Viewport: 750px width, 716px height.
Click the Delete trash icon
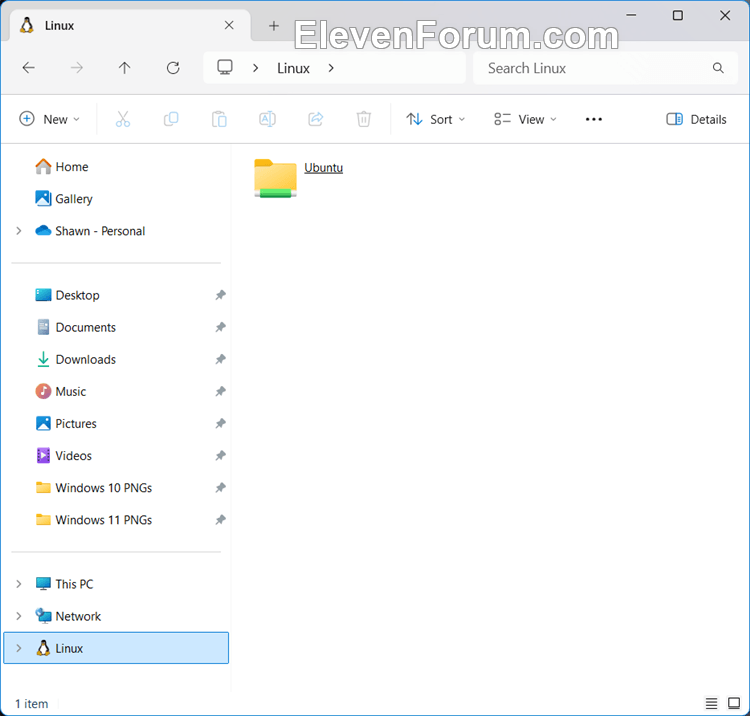point(364,119)
